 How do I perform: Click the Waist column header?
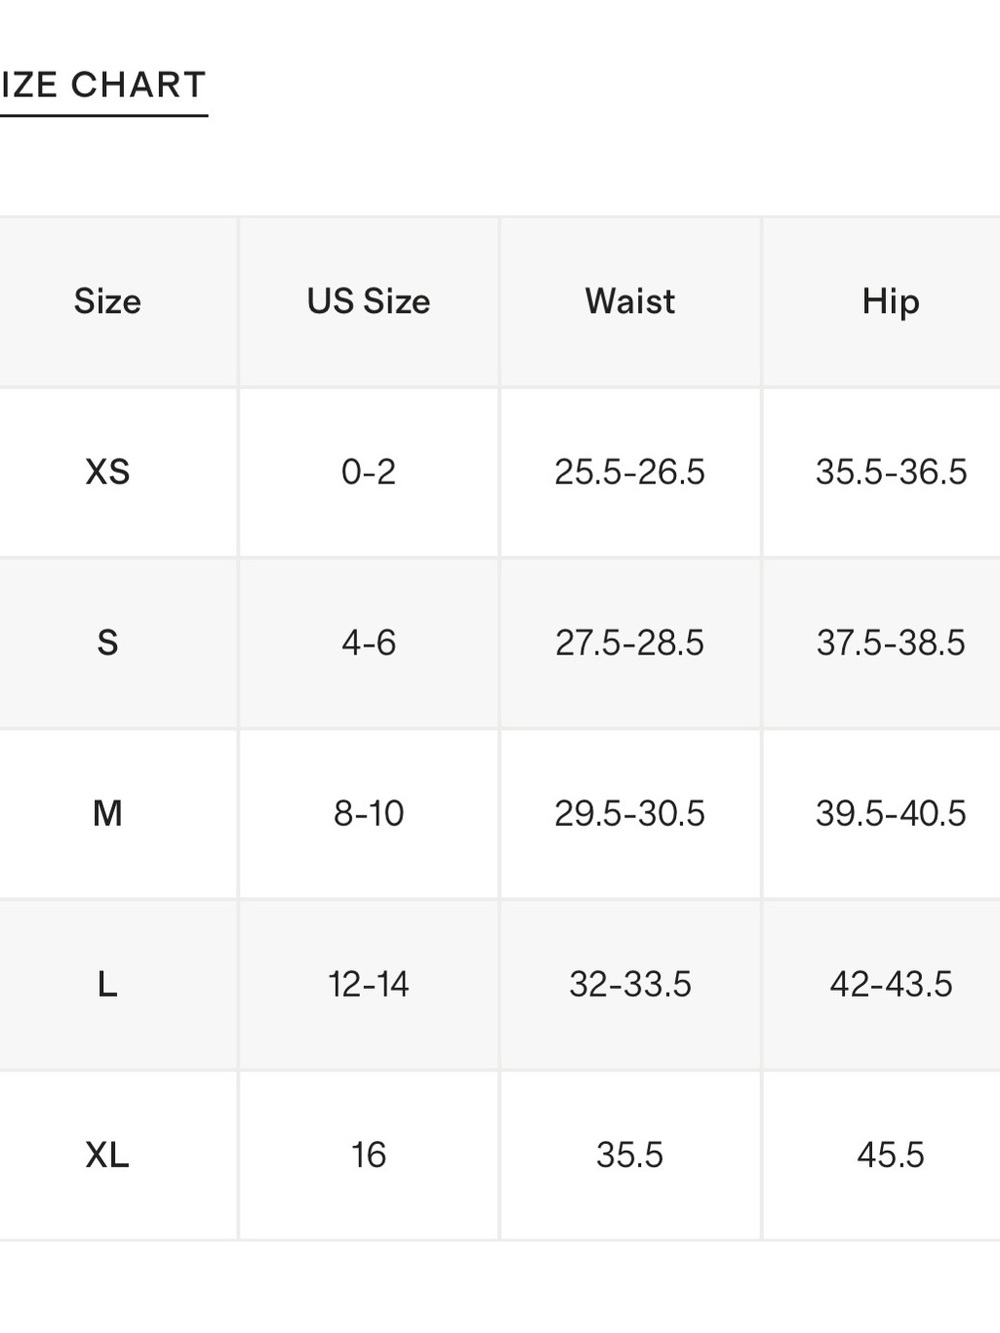point(630,301)
